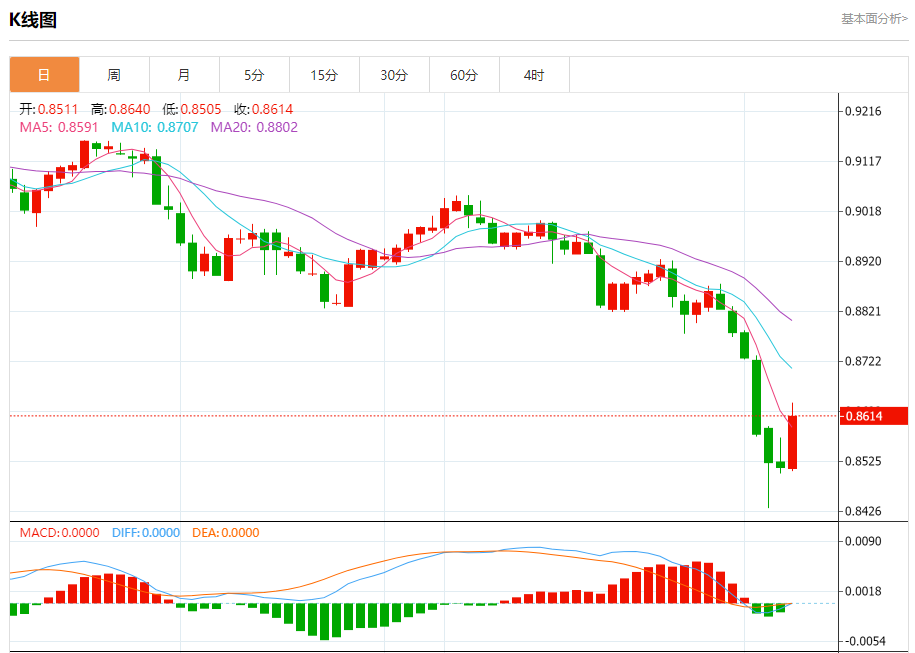Open the 30分 interval tab

[x=394, y=75]
